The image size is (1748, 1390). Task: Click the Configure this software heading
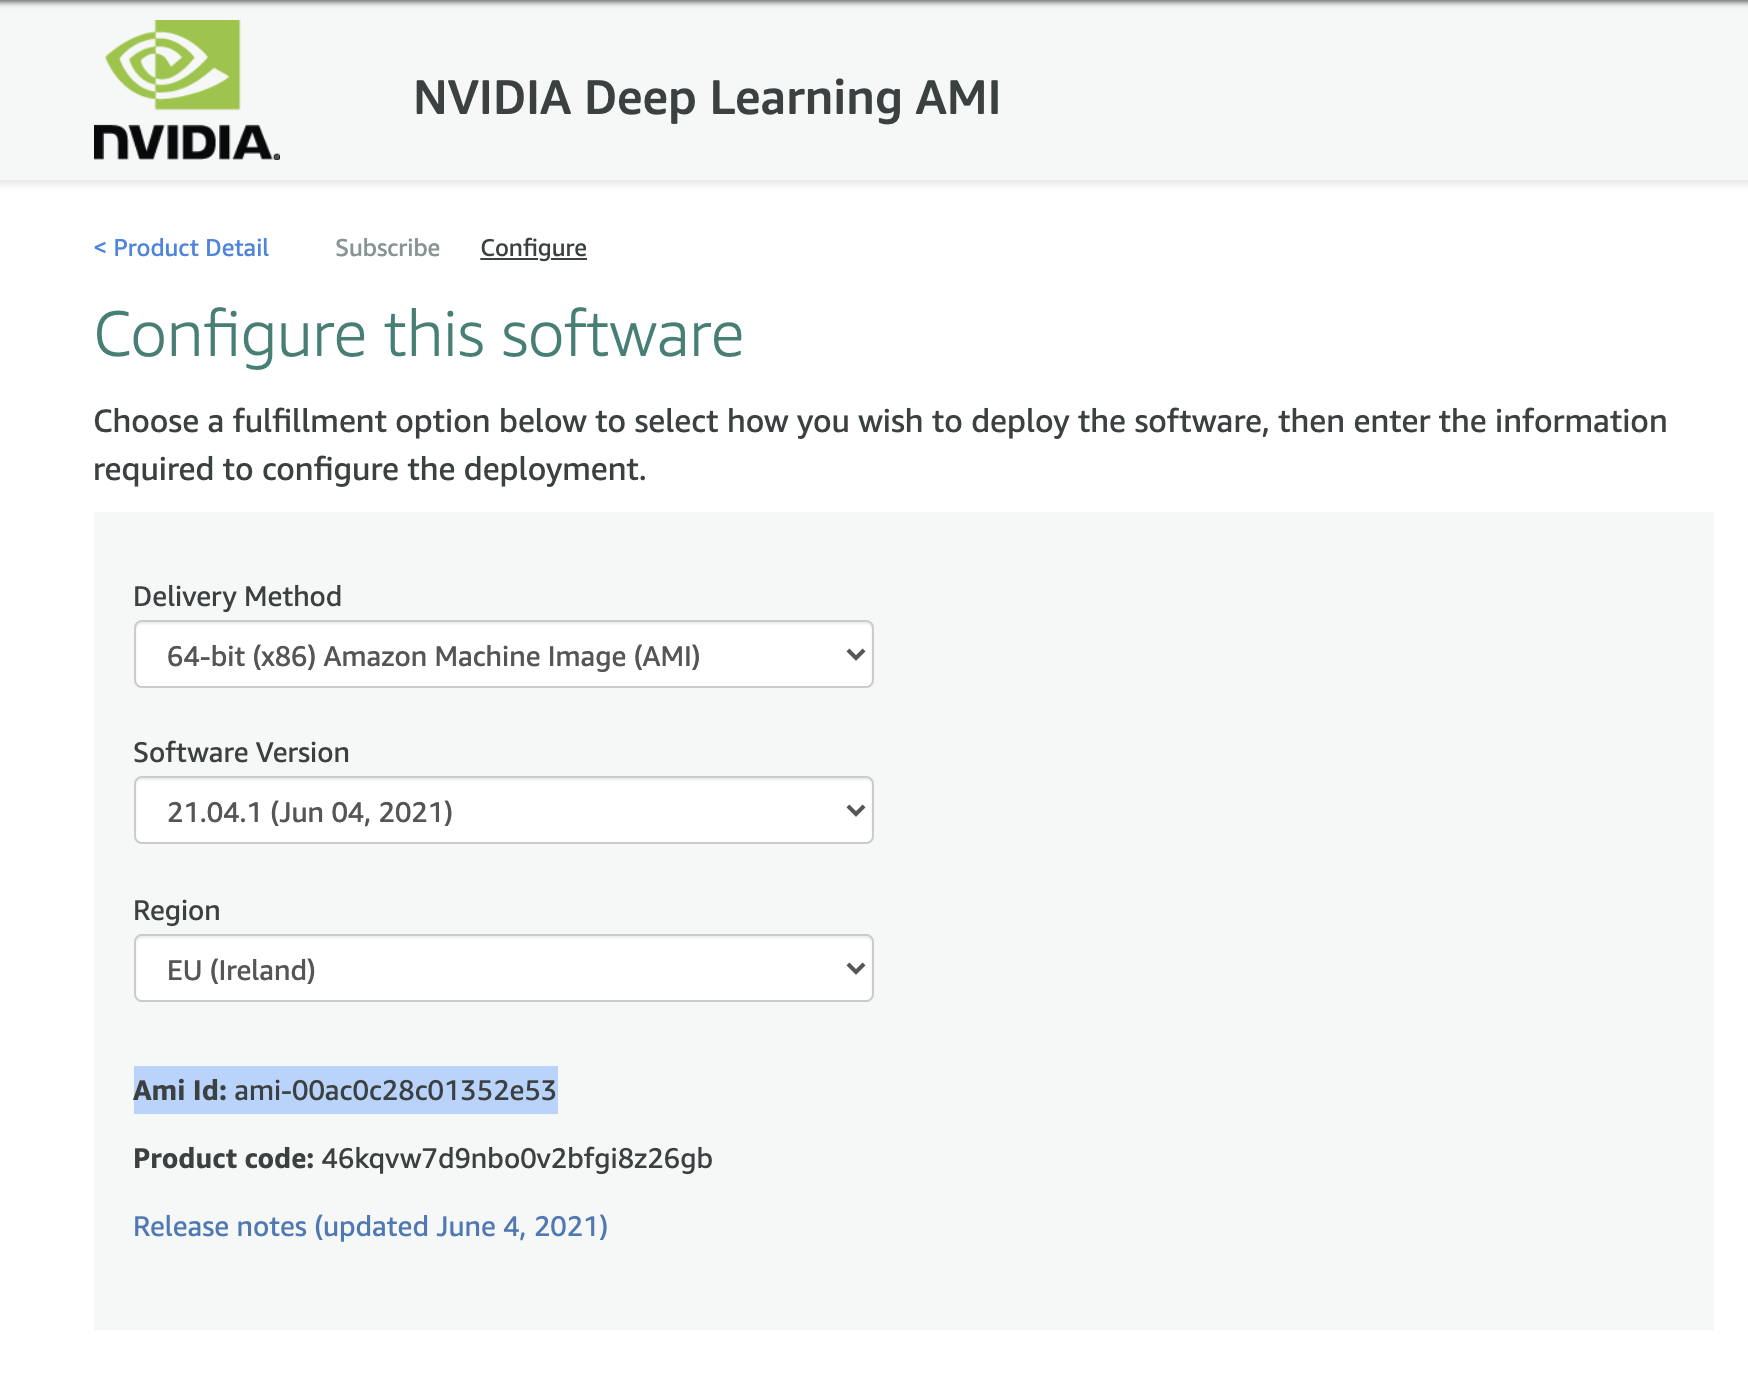418,334
